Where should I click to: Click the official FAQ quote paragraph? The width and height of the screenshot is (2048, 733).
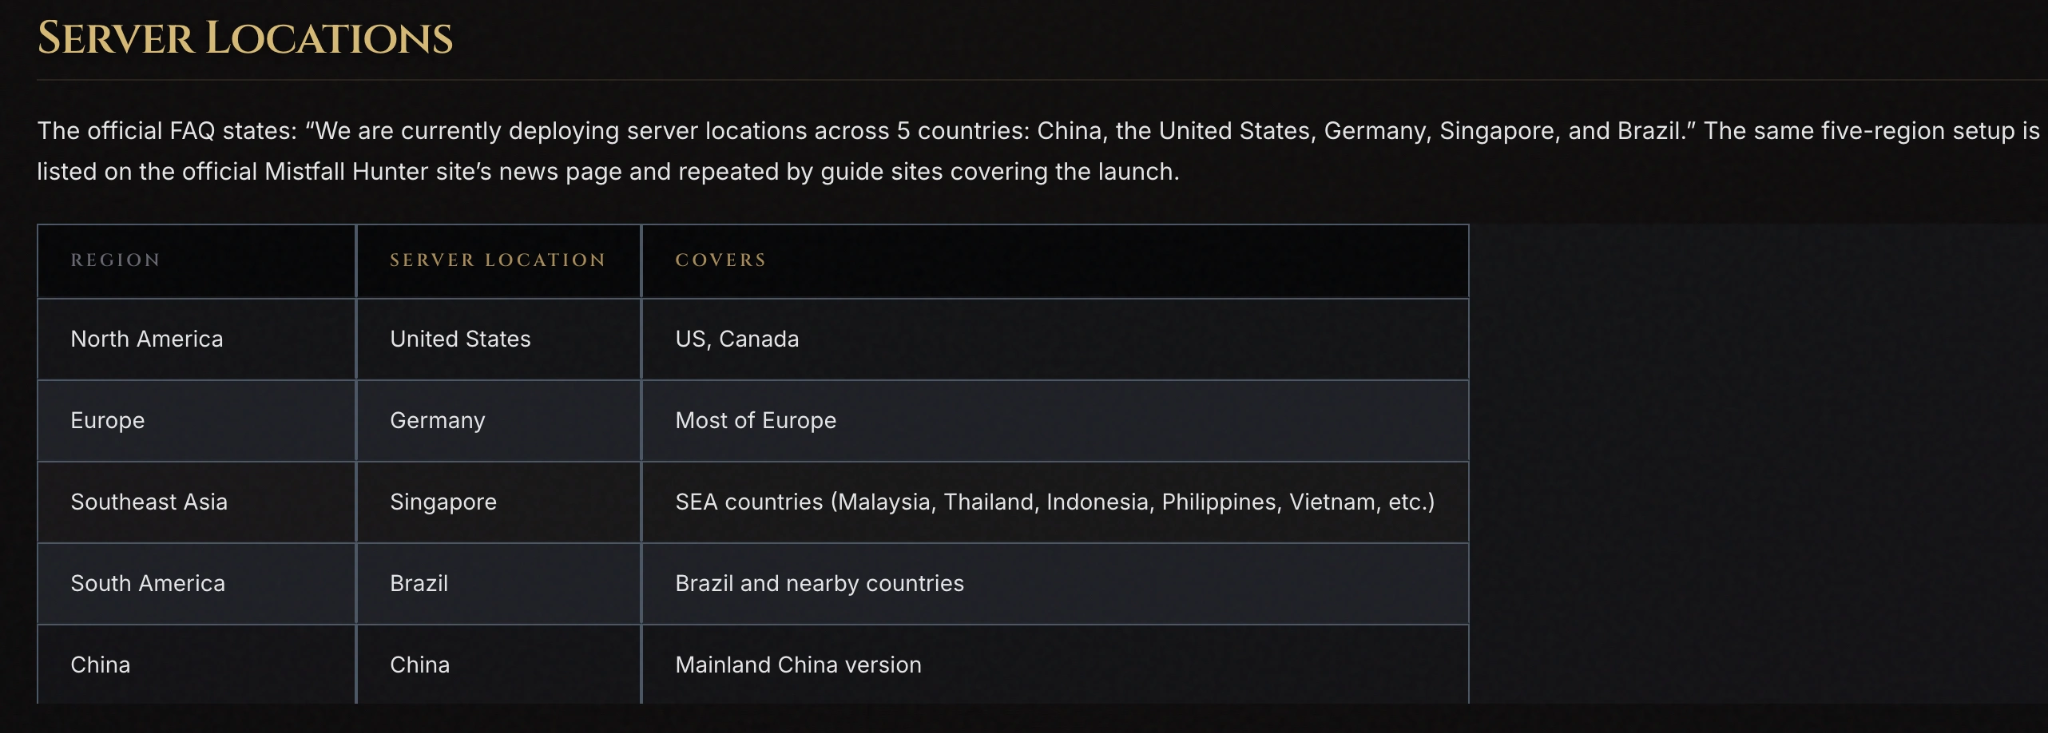1038,151
